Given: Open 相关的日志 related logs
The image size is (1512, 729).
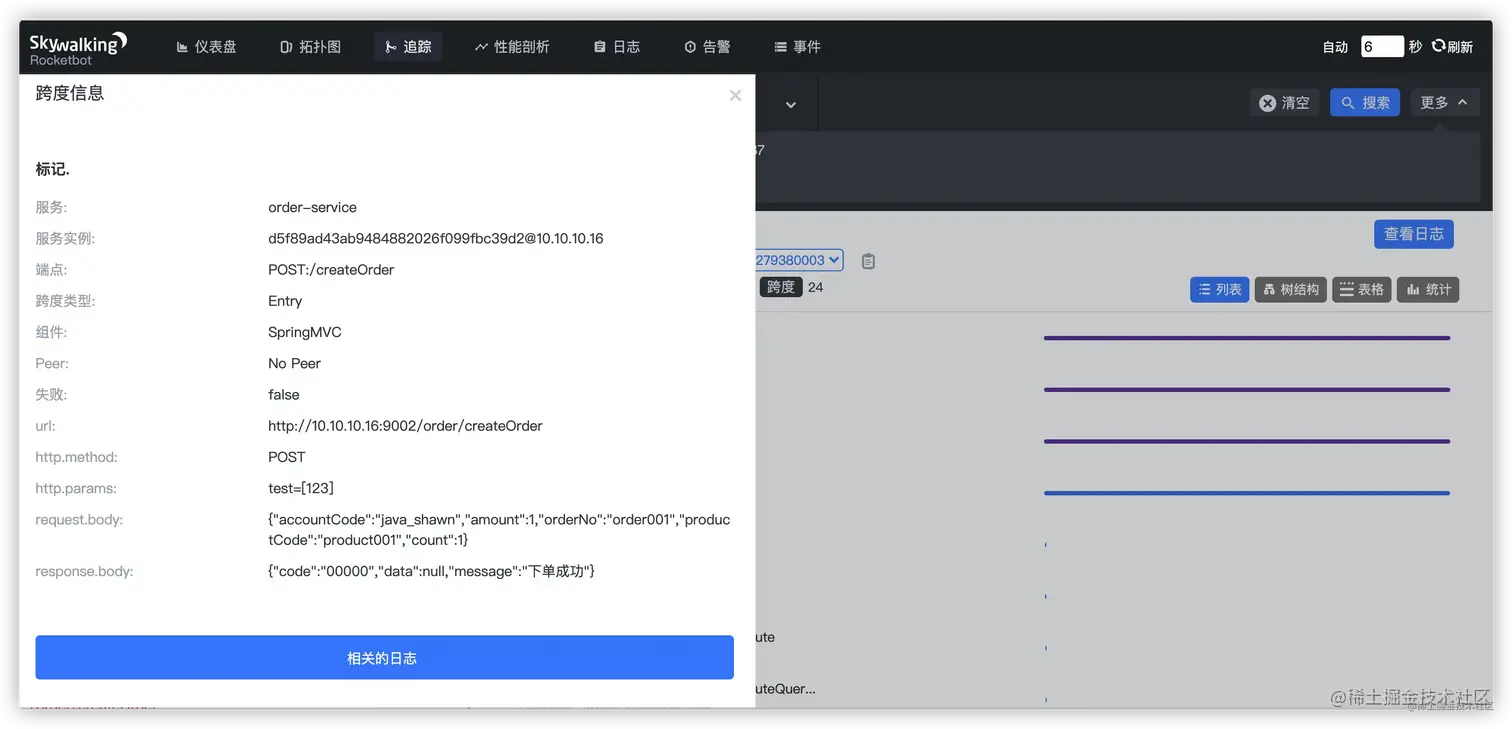Looking at the screenshot, I should (385, 658).
